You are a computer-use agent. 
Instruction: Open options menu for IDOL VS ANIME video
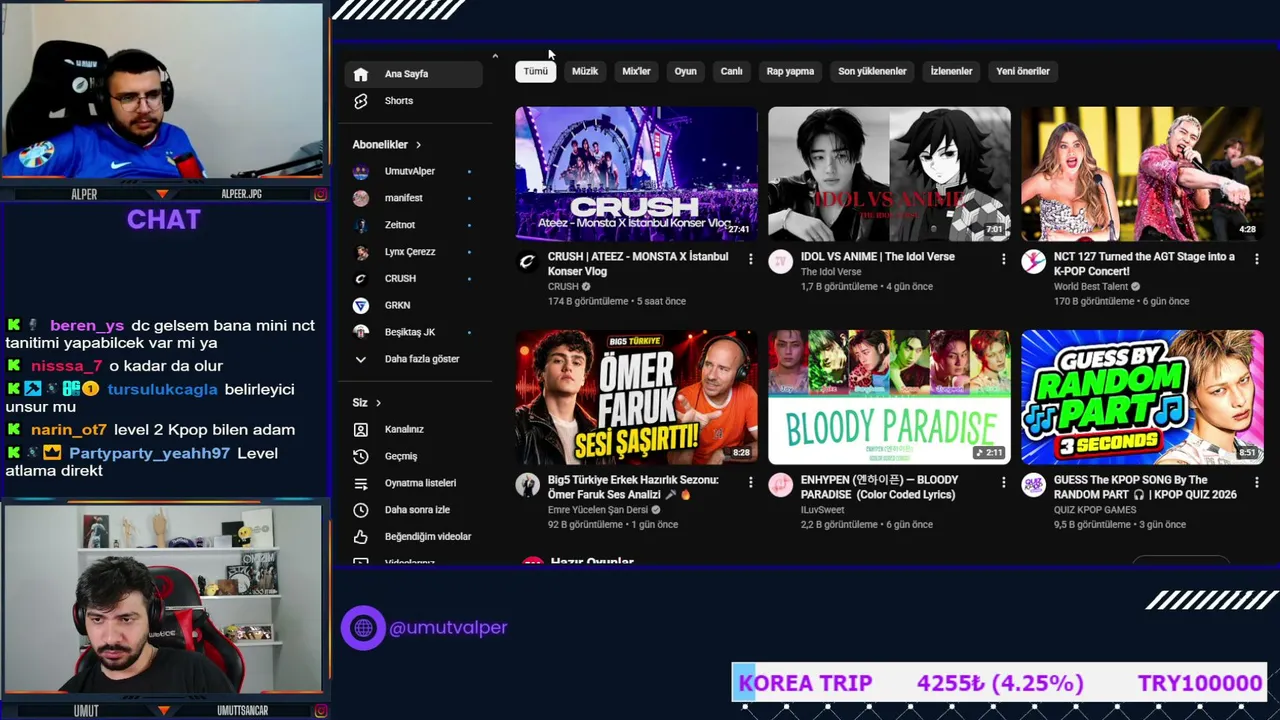(1003, 259)
